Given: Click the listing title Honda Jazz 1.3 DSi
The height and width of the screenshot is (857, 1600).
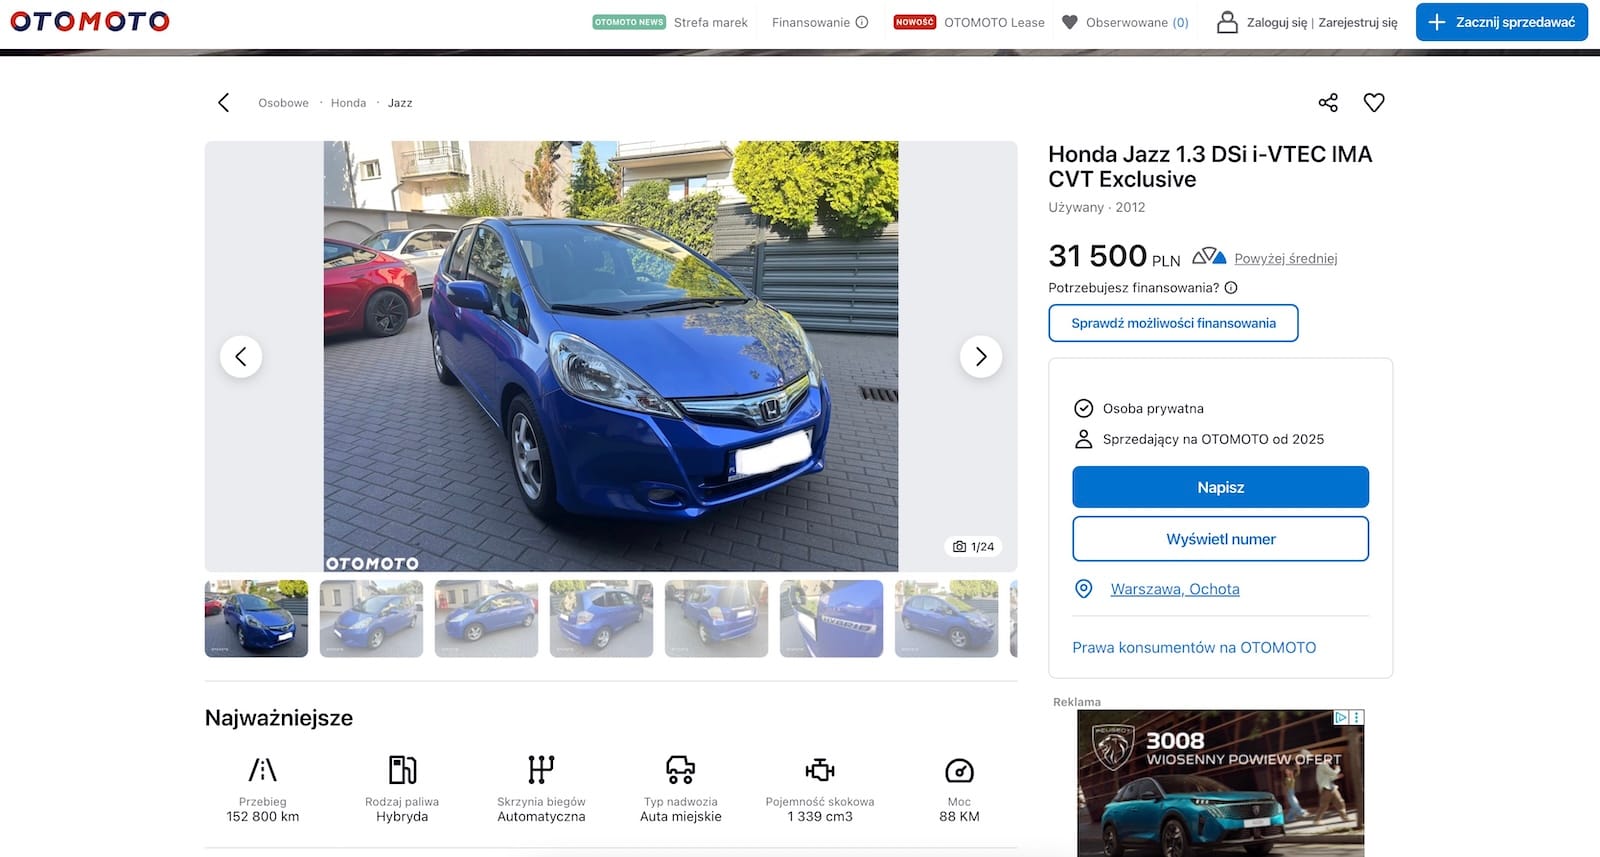Looking at the screenshot, I should [x=1210, y=166].
